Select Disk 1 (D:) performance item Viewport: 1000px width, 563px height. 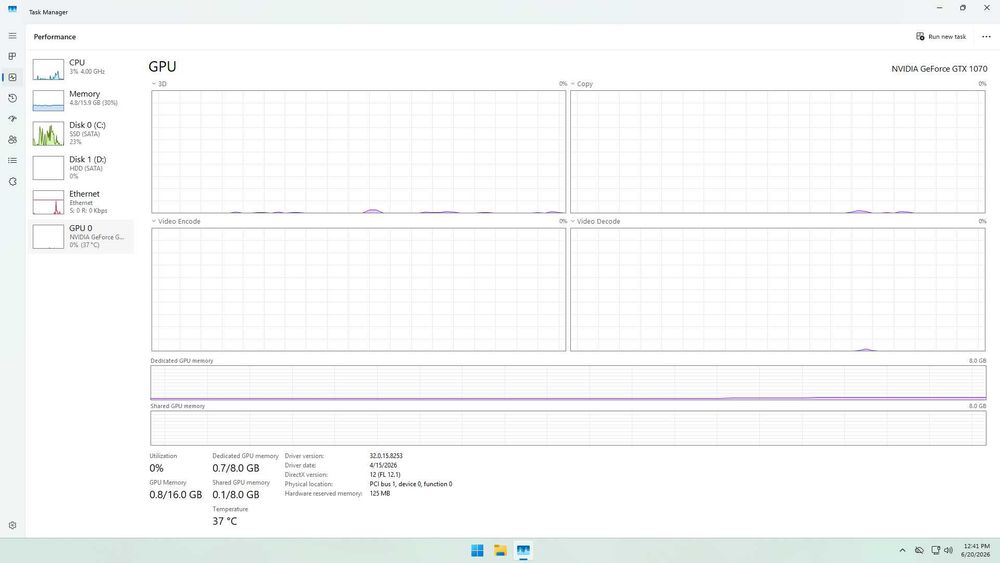pos(80,168)
